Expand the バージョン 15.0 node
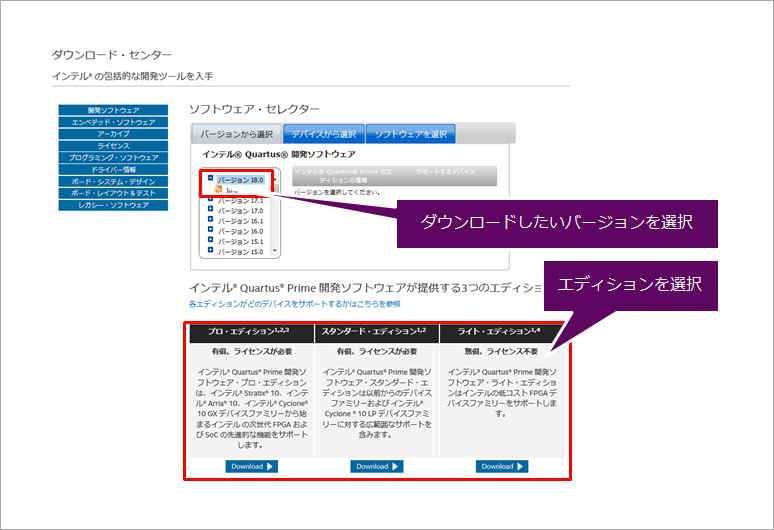The width and height of the screenshot is (774, 530). [210, 250]
